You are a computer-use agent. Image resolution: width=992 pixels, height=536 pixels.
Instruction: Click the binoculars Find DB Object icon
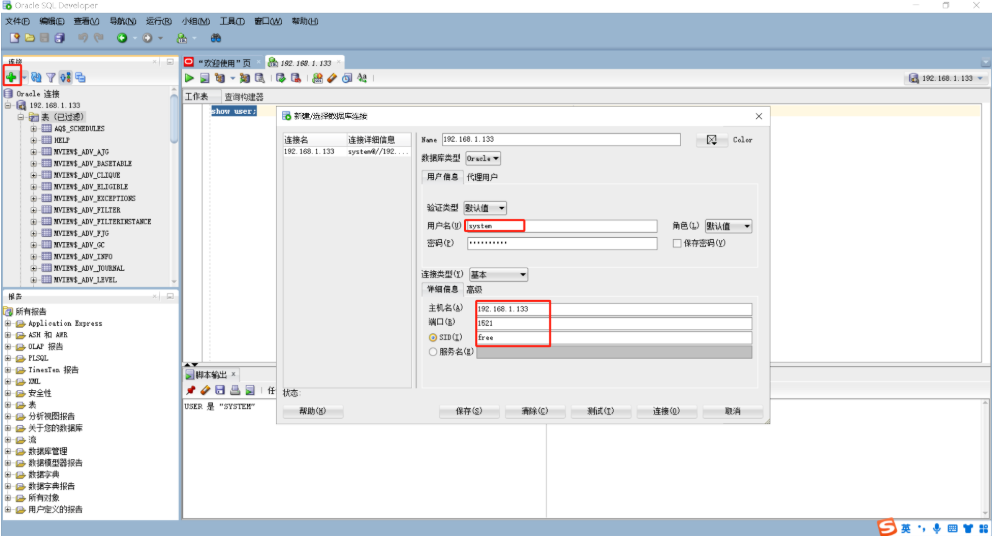216,38
